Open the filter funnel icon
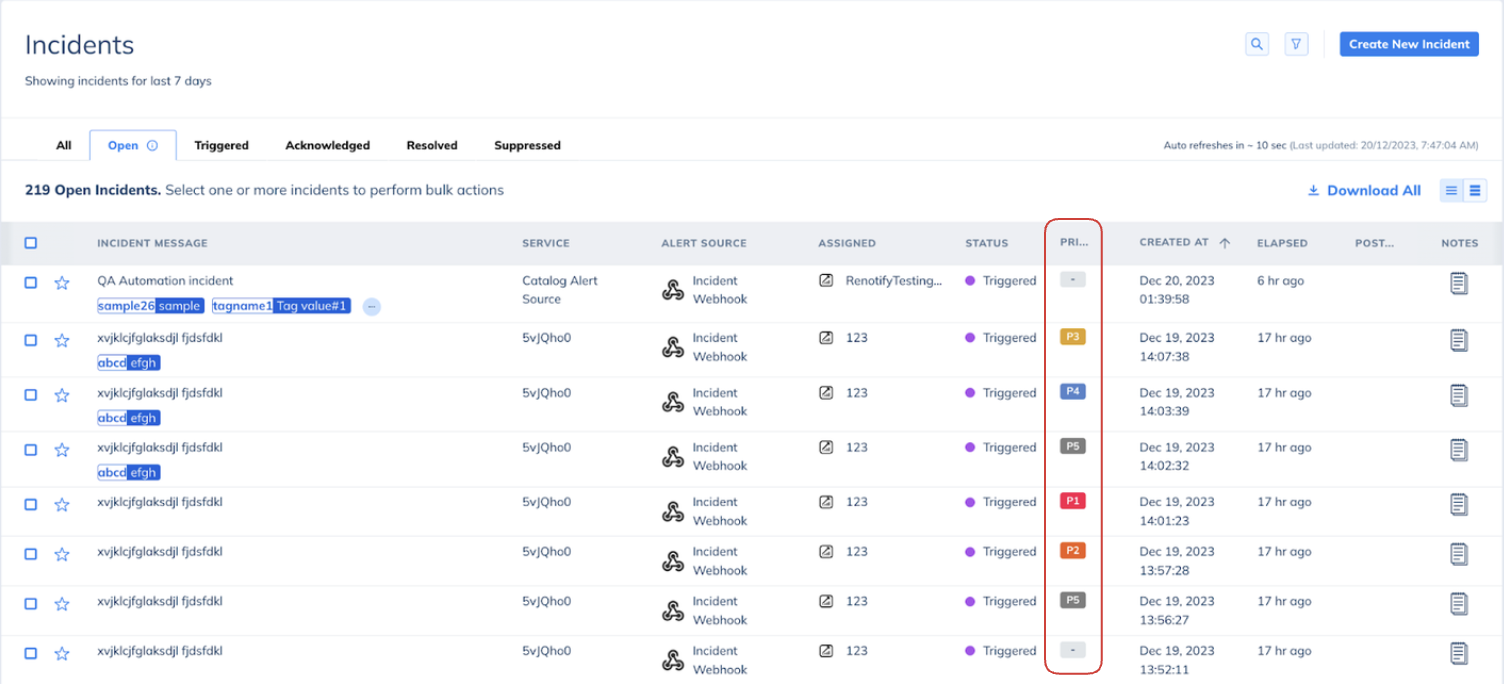Image resolution: width=1504 pixels, height=684 pixels. click(1296, 44)
